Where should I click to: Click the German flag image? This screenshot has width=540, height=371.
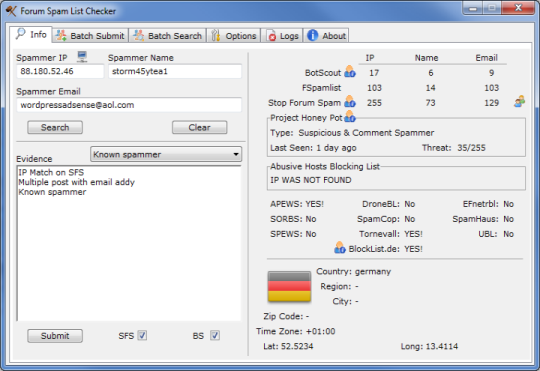(289, 287)
